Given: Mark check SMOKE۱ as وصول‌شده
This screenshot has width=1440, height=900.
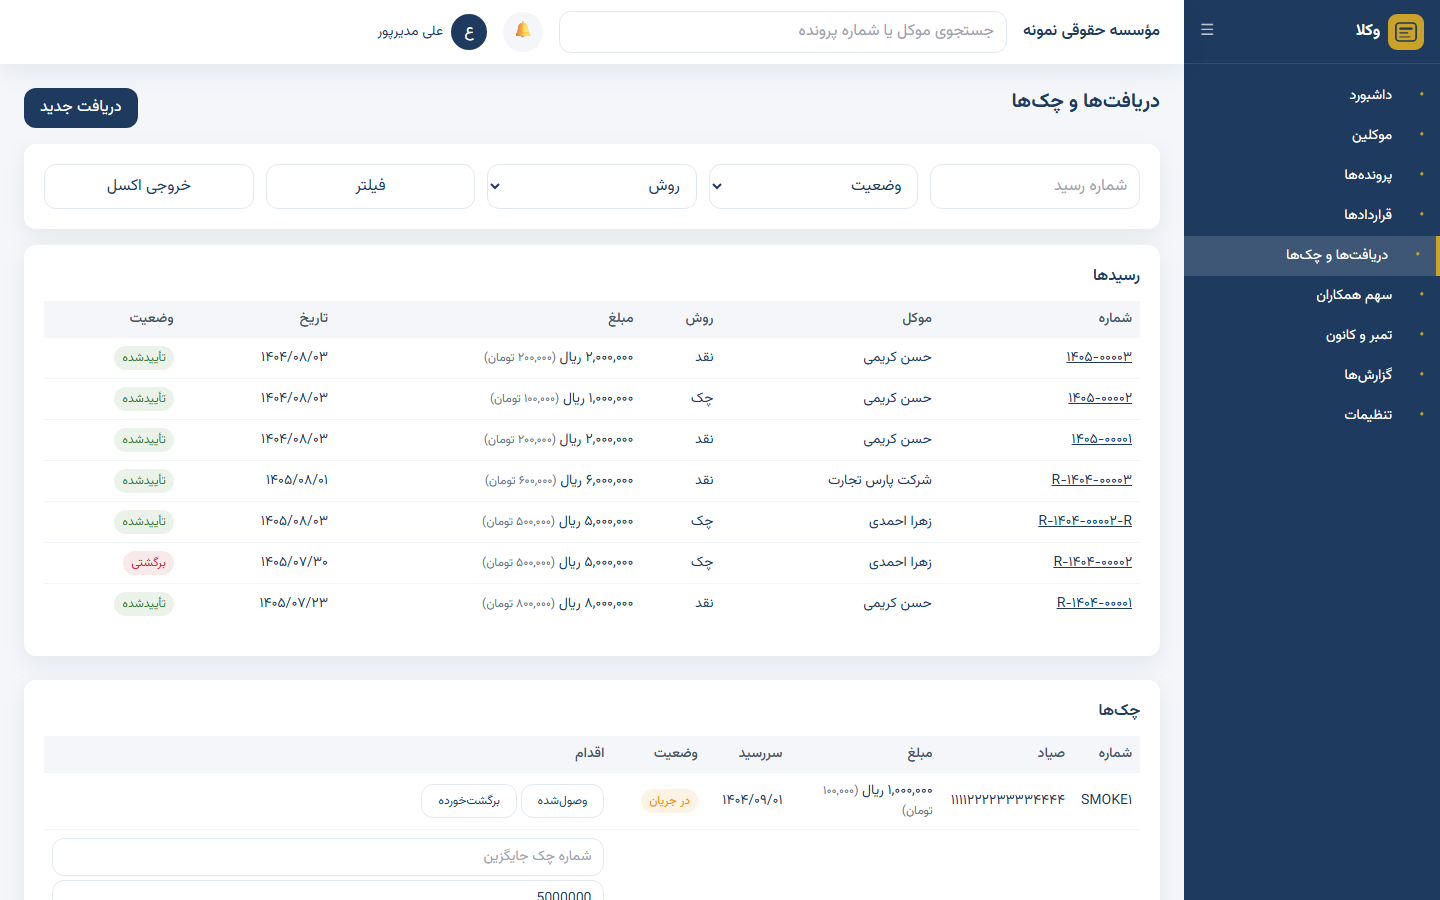Looking at the screenshot, I should click(x=562, y=801).
